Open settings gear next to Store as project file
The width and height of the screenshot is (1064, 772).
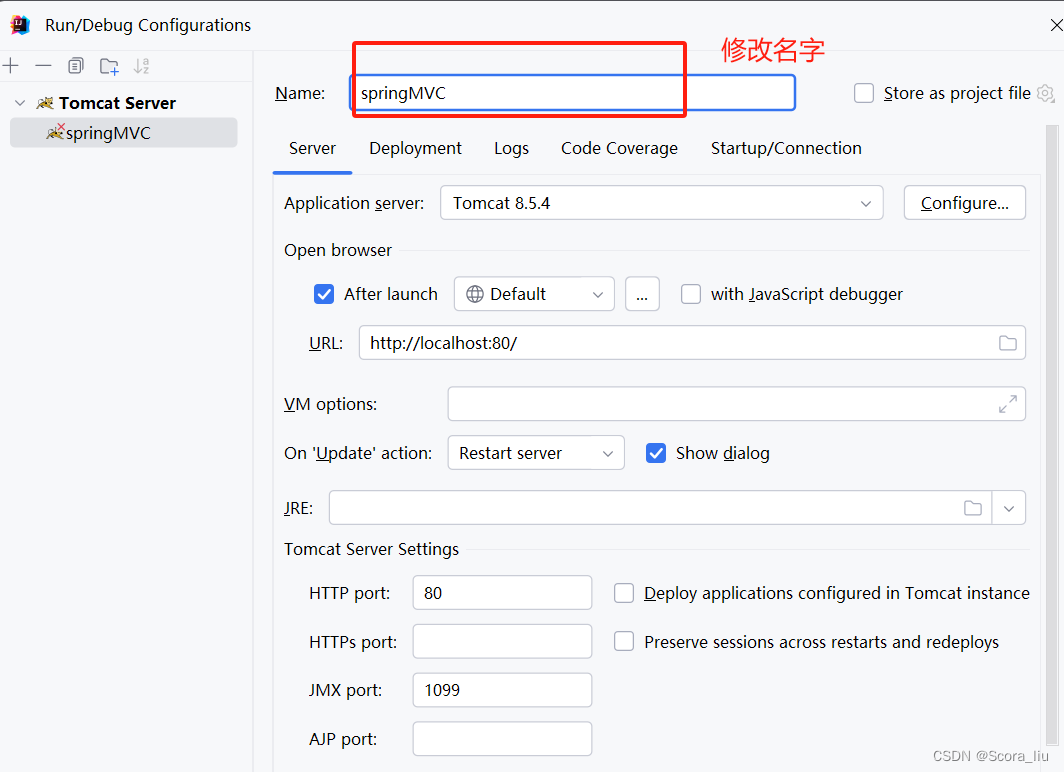coord(1046,94)
